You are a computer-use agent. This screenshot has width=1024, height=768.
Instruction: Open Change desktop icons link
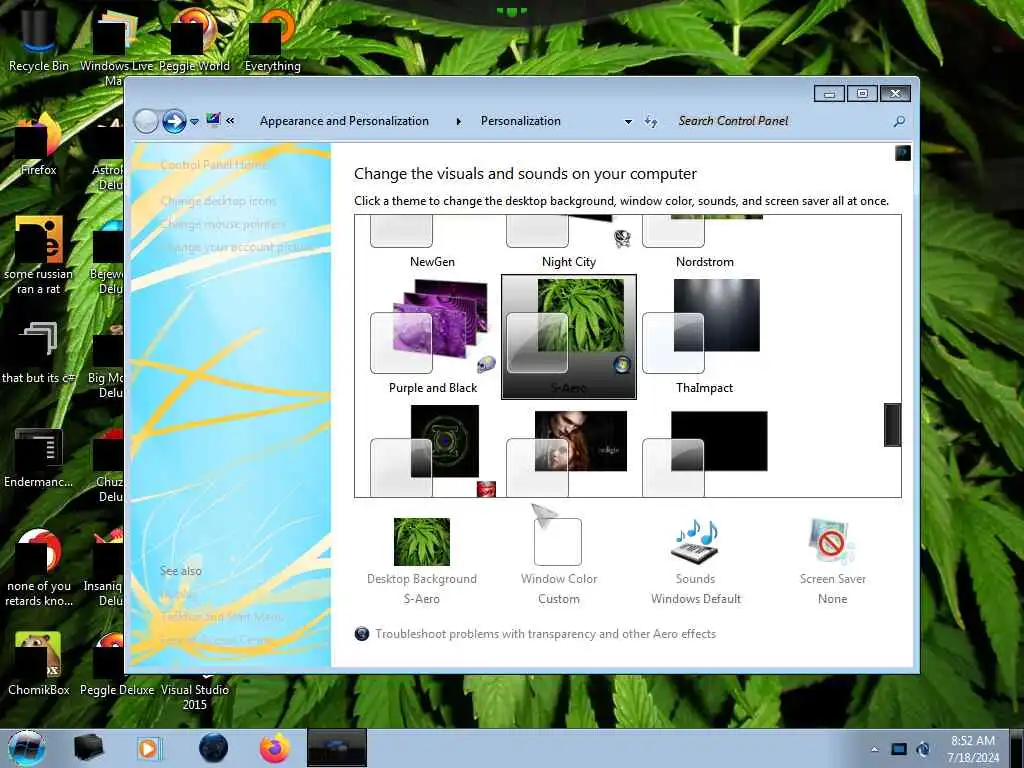[x=218, y=201]
